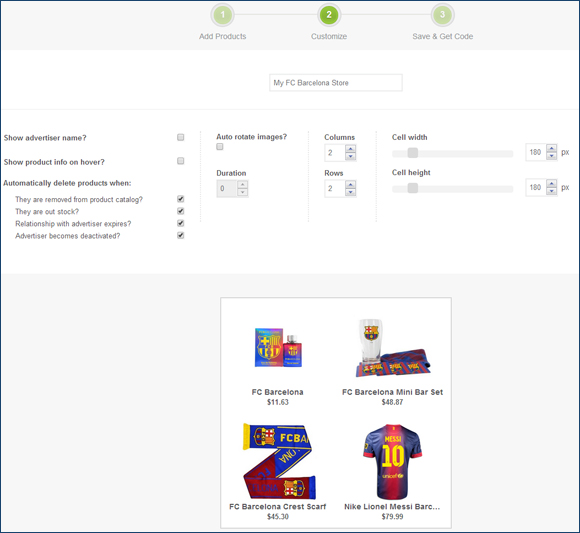Screen dimensions: 580x533
Task: Increase Cell width px with up arrow
Action: point(552,148)
